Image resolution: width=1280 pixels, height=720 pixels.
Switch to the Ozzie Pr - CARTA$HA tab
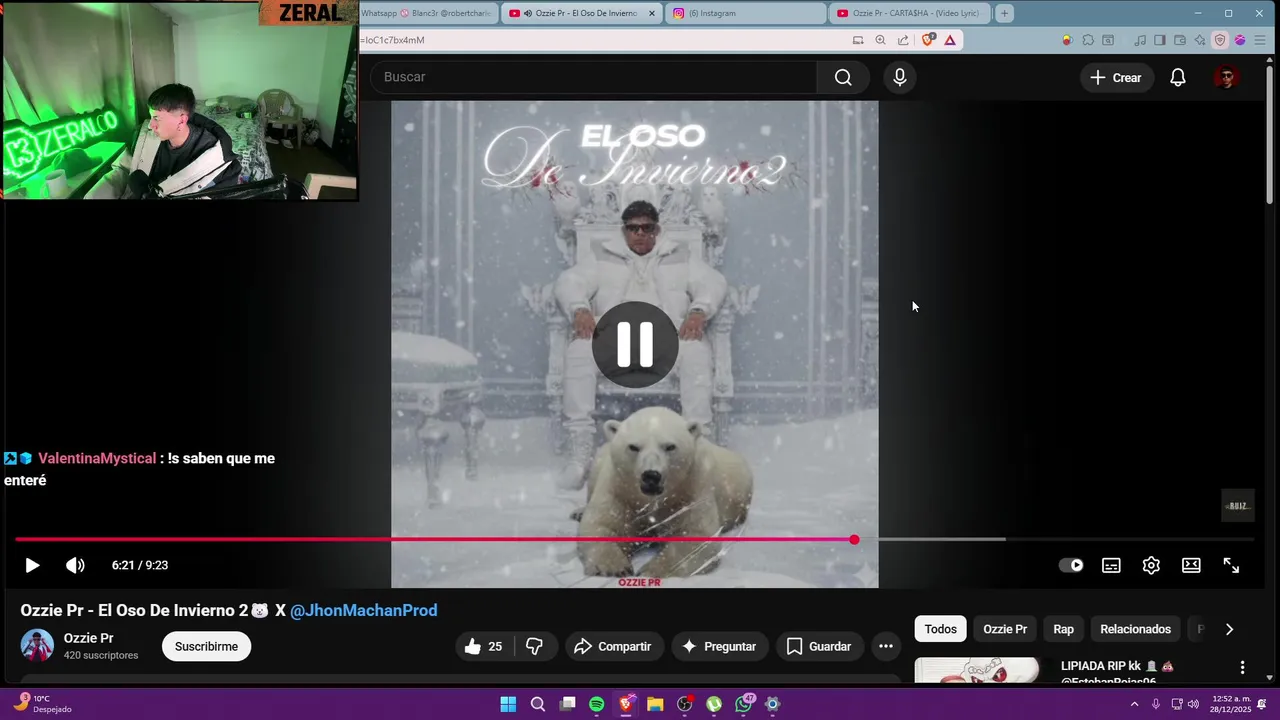(910, 13)
